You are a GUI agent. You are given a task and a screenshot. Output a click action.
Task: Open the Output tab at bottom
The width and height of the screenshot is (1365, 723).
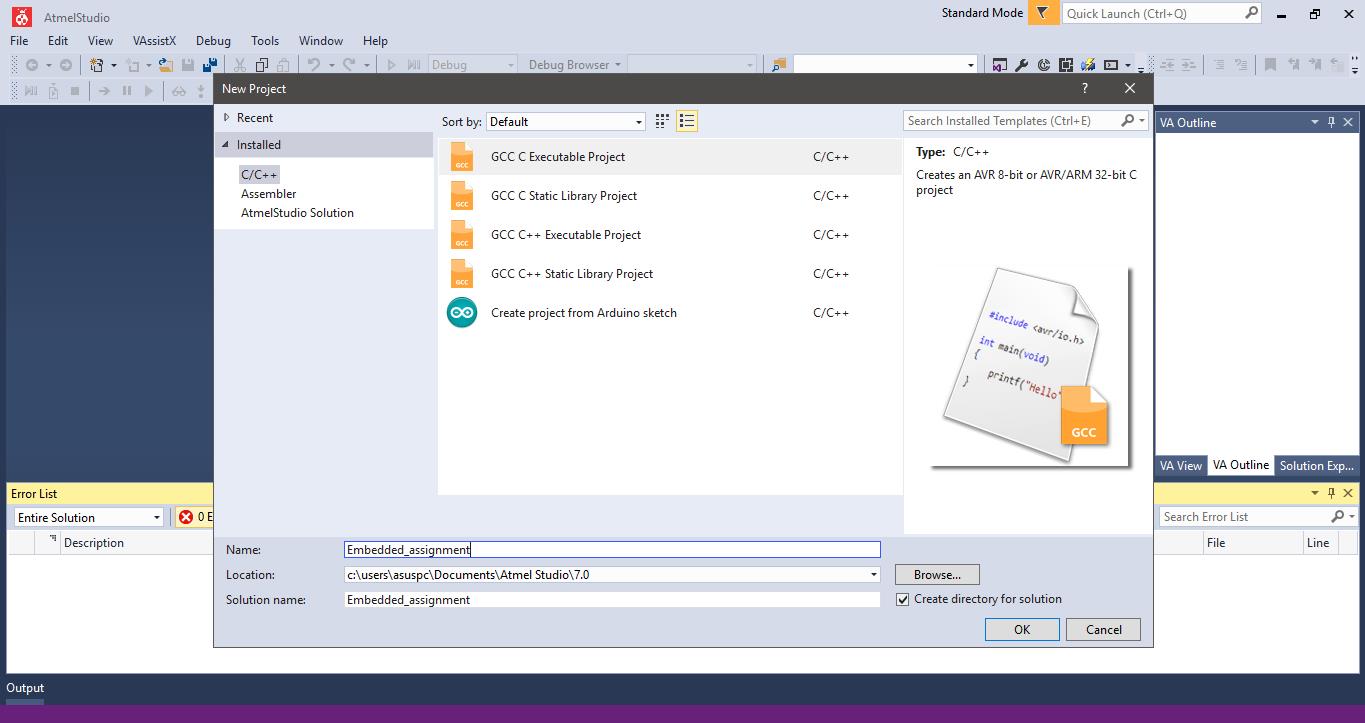(x=25, y=688)
